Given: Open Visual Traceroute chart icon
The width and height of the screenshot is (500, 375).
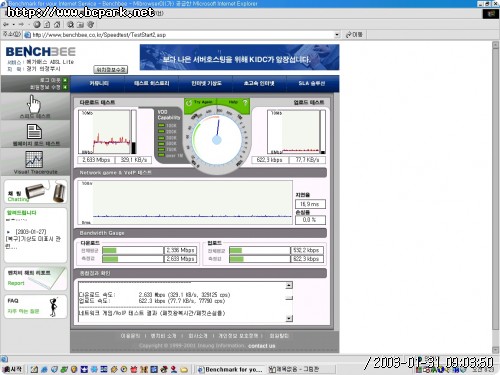Looking at the screenshot, I should coord(34,160).
